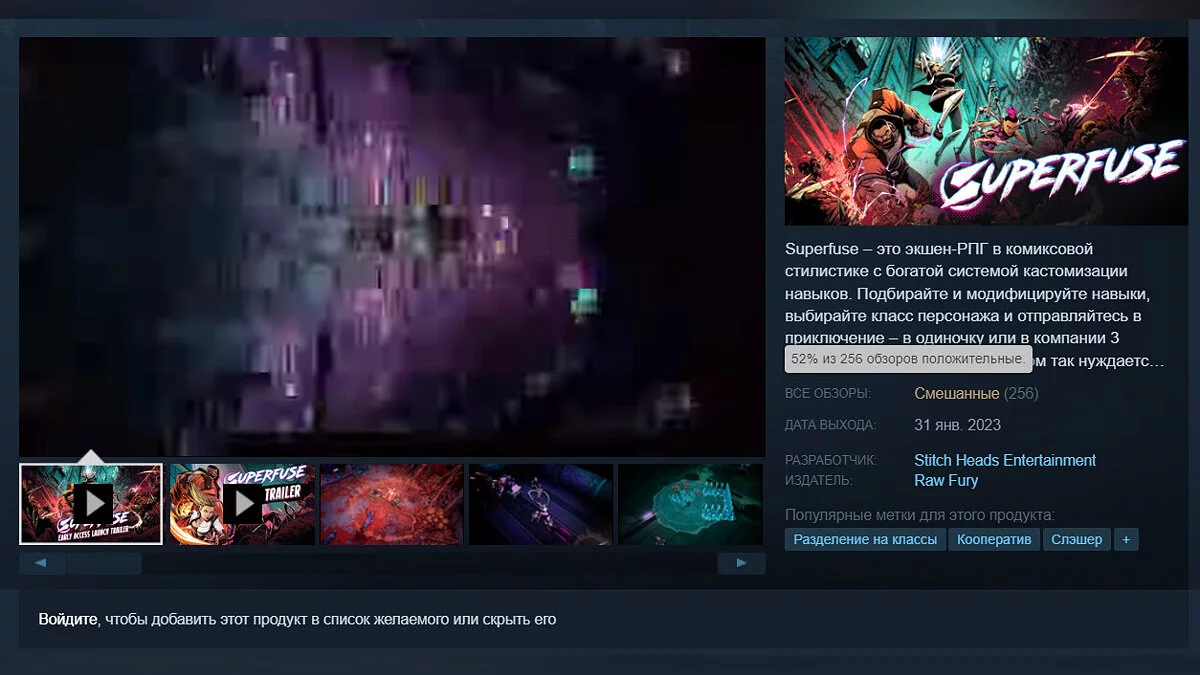Select the Разделение на классы tag
The image size is (1200, 675).
point(865,540)
